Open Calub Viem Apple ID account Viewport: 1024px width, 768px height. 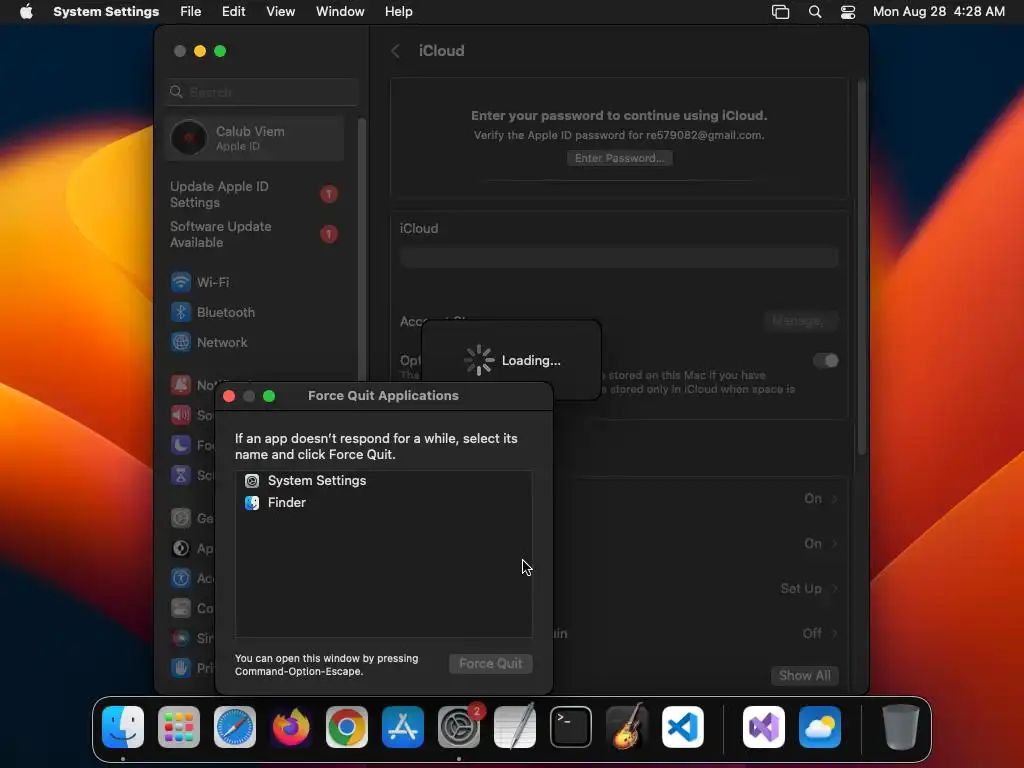255,138
